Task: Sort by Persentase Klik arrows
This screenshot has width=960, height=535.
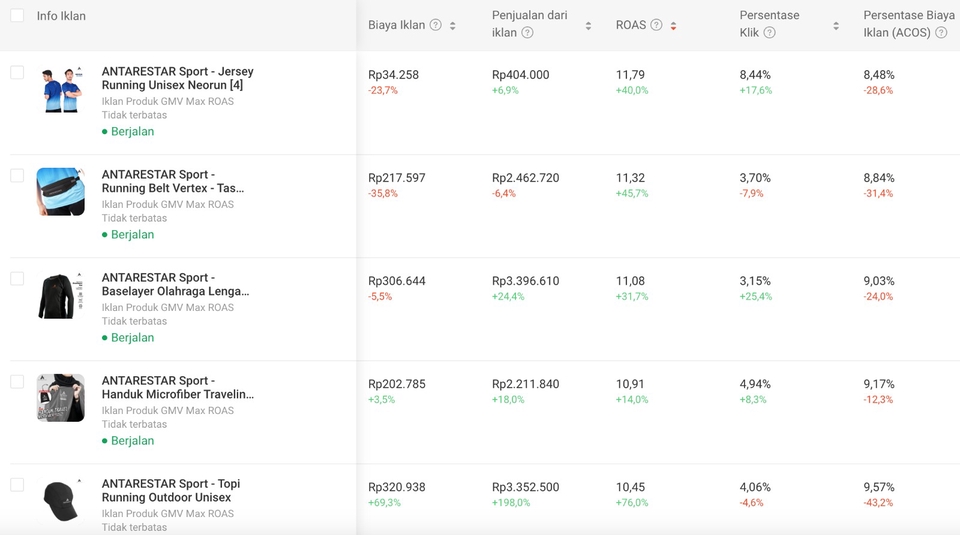Action: [836, 26]
